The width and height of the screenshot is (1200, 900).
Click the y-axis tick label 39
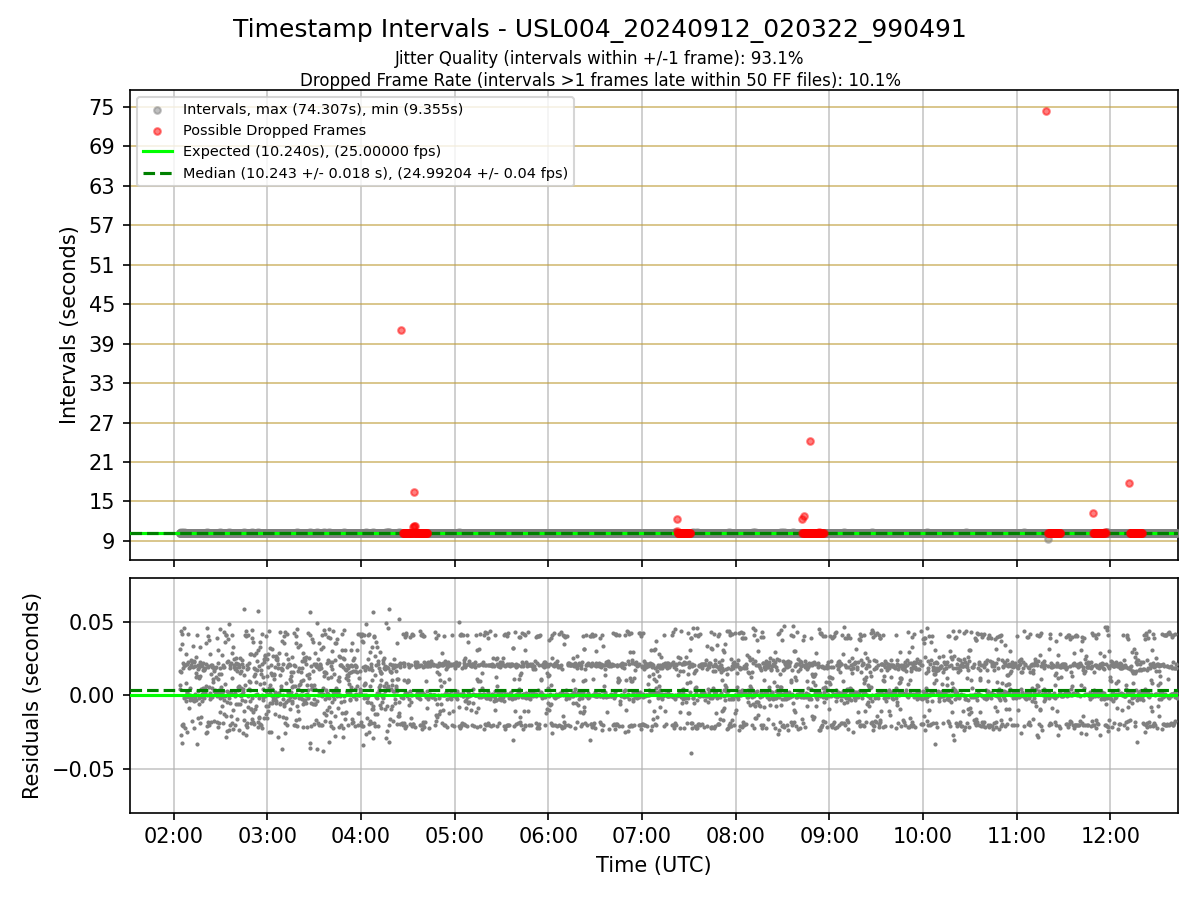(x=103, y=344)
